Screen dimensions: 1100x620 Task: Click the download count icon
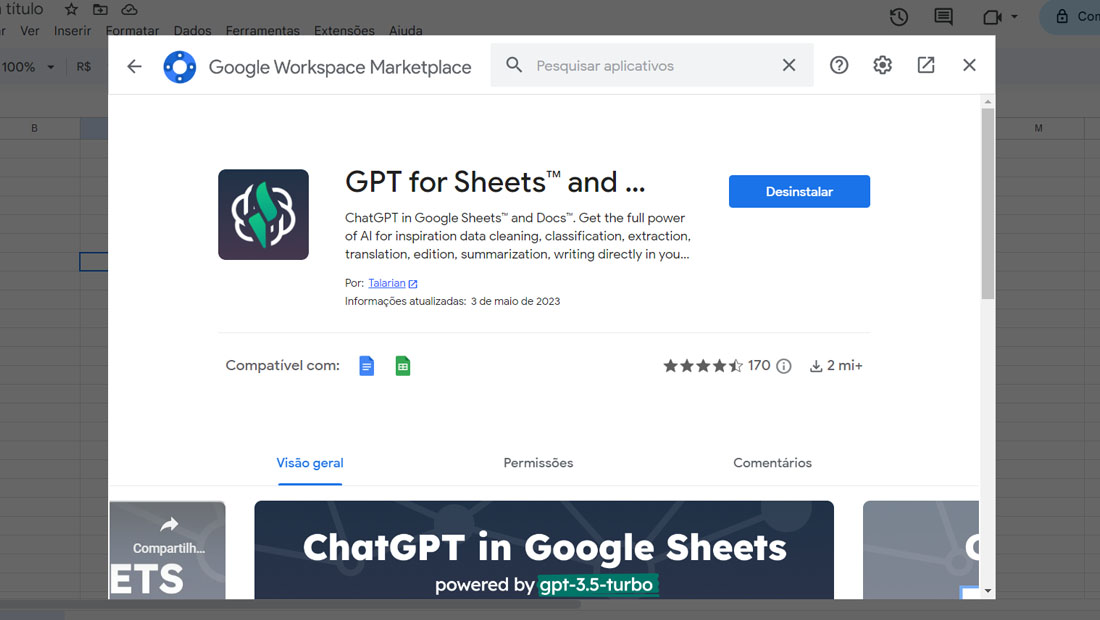click(816, 366)
